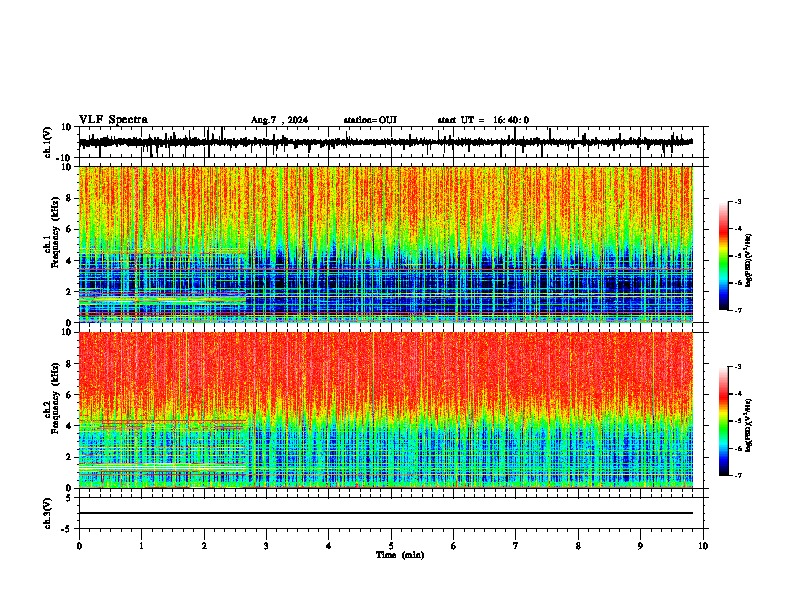The height and width of the screenshot is (612, 792).
Task: Click the "9" tick on the Time axis
Action: (x=641, y=546)
